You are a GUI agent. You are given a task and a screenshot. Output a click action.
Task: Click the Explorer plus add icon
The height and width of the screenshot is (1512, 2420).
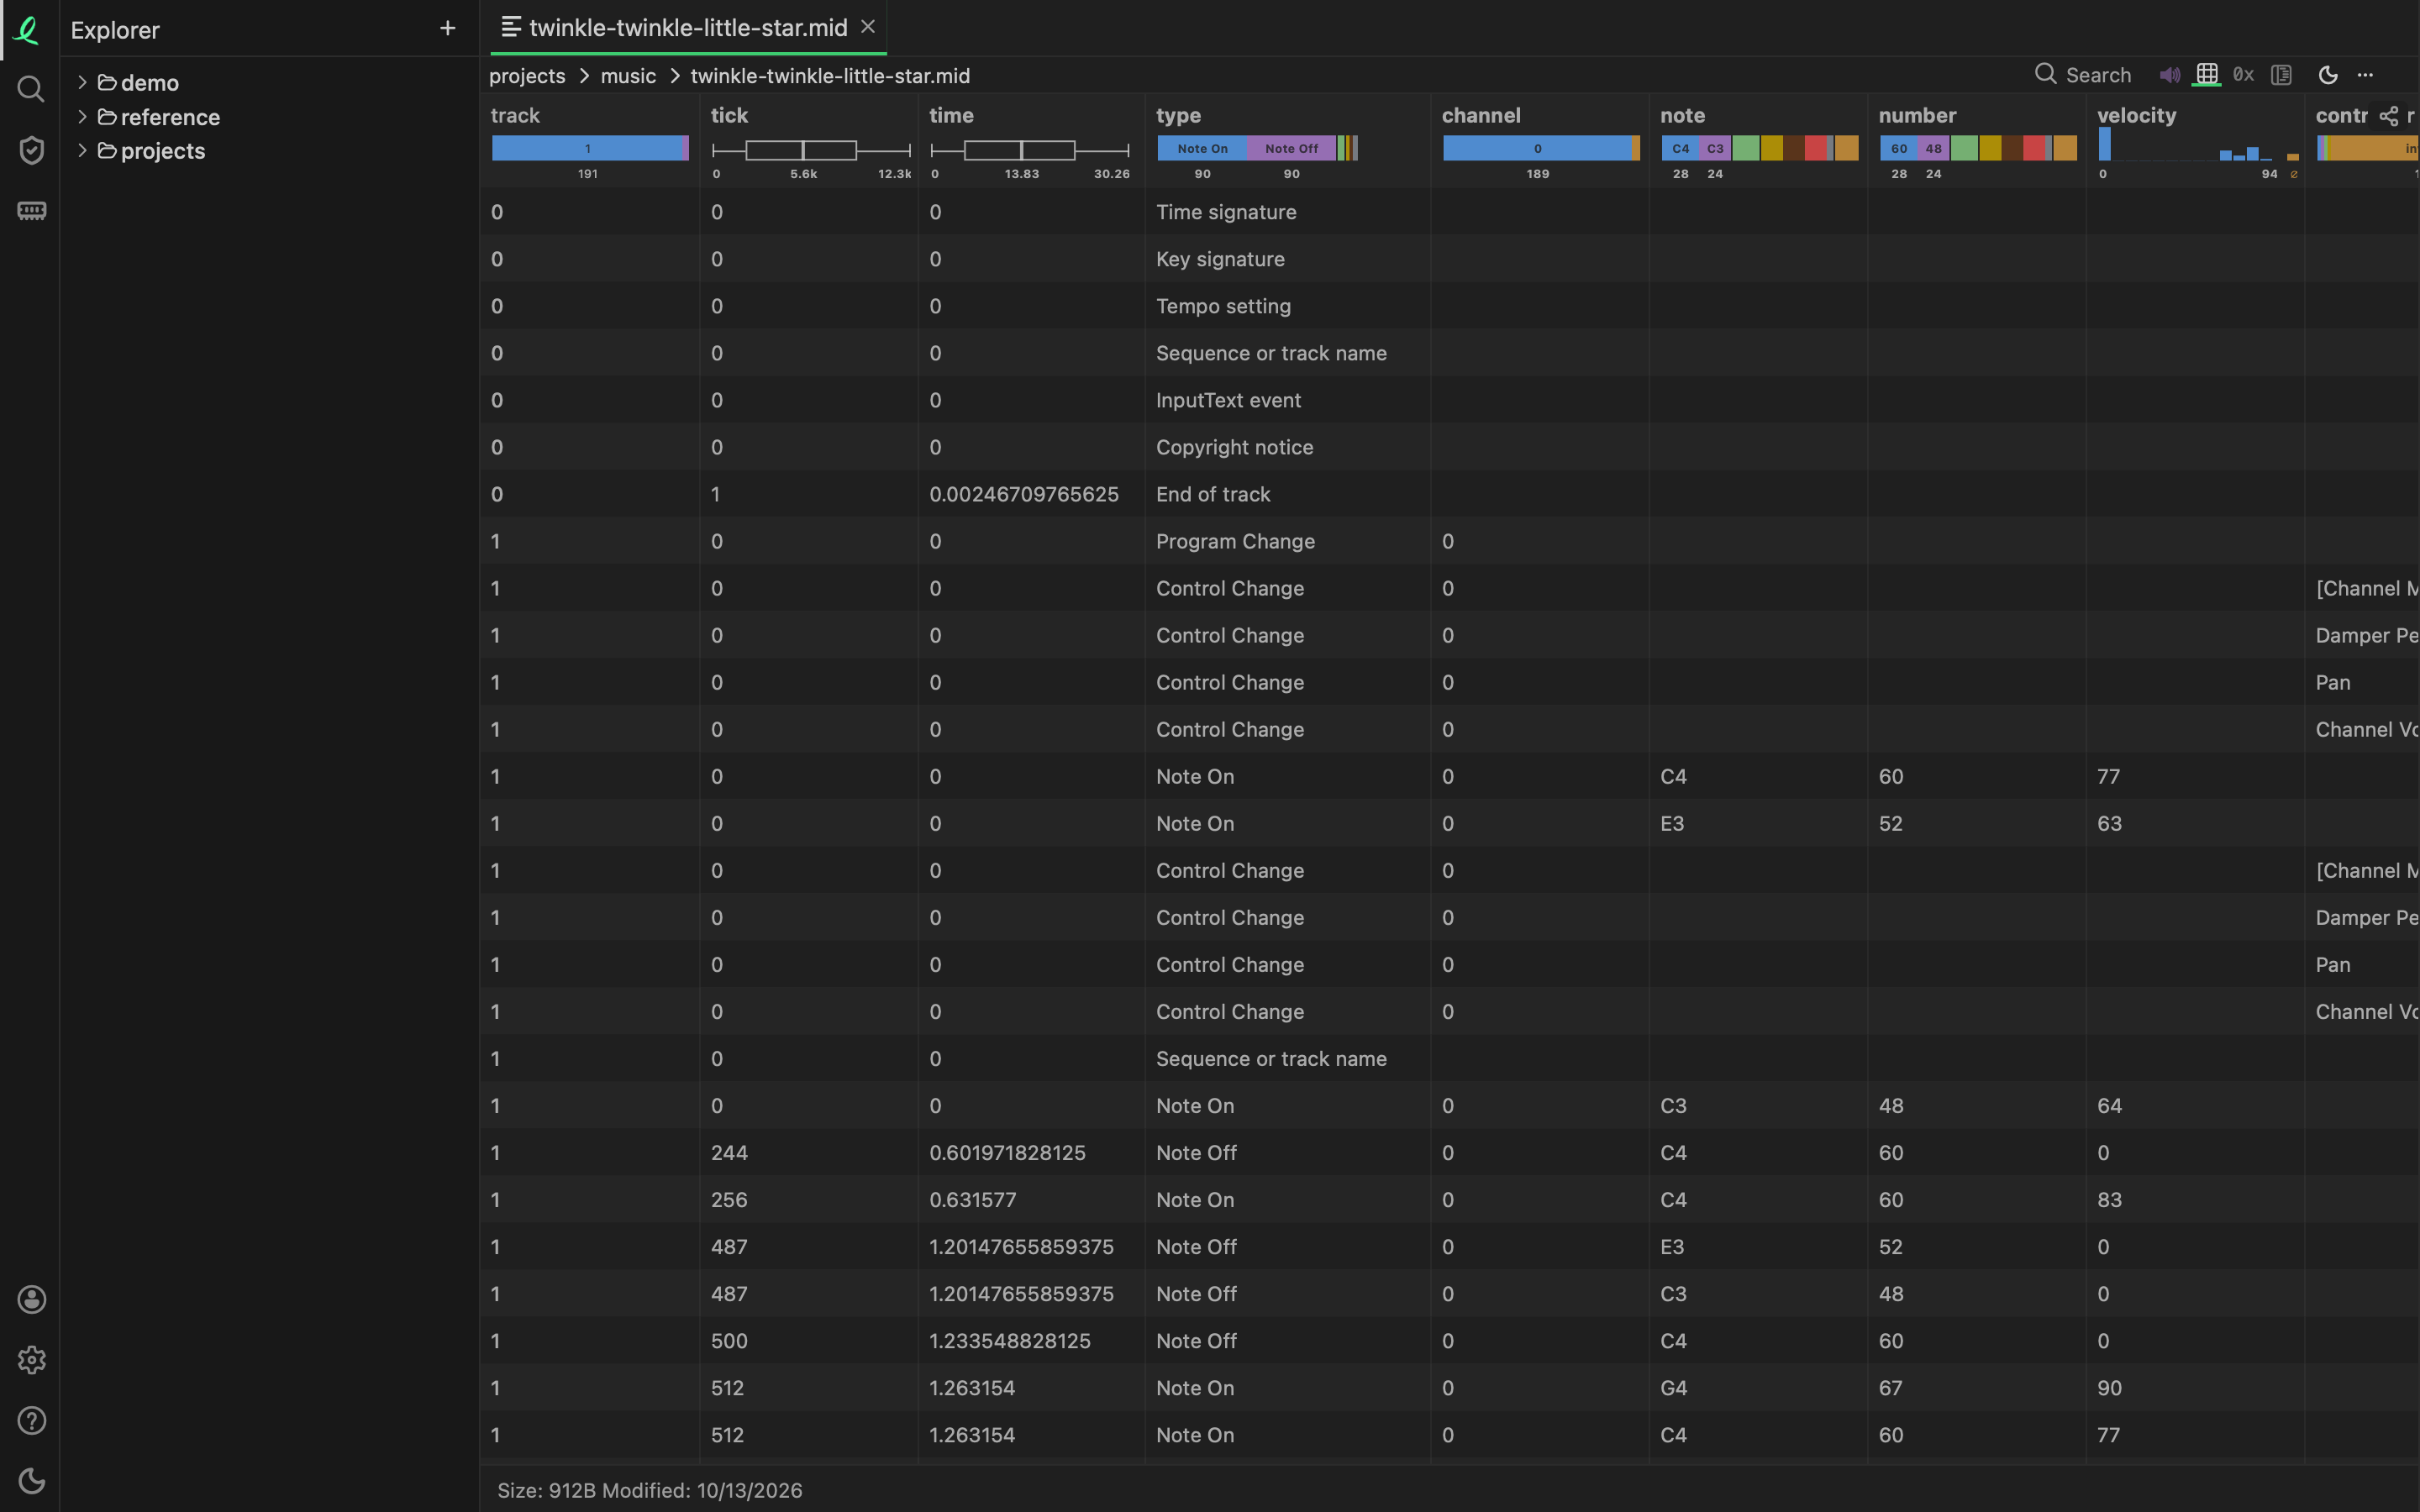pos(448,28)
